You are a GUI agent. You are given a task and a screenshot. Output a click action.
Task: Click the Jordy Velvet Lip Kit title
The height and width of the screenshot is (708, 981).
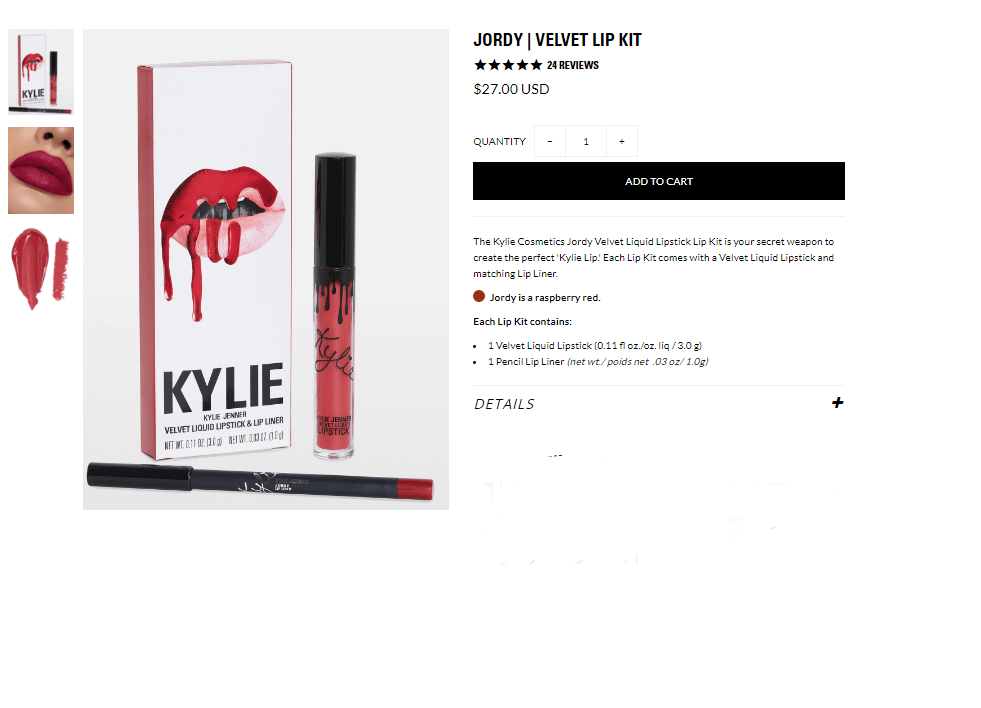557,40
